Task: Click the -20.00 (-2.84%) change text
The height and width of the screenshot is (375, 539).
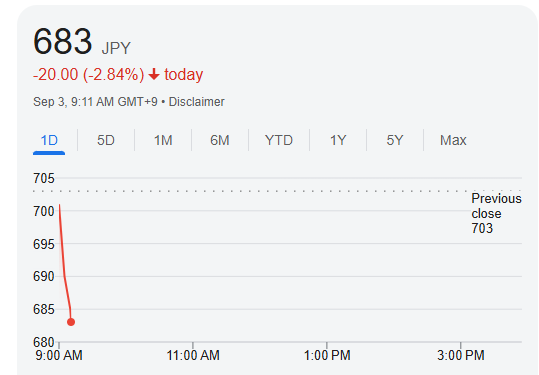Action: click(x=88, y=74)
